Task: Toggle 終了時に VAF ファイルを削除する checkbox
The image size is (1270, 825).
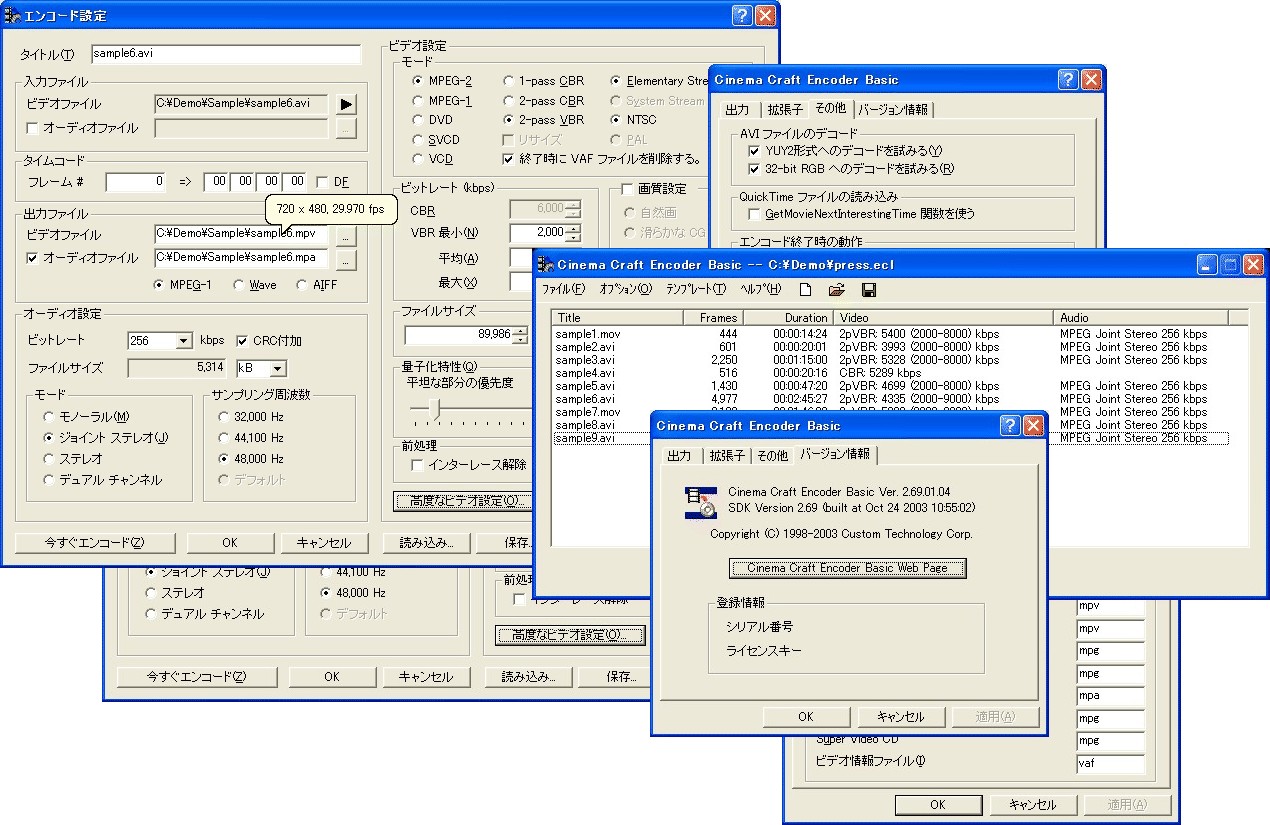Action: coord(508,159)
